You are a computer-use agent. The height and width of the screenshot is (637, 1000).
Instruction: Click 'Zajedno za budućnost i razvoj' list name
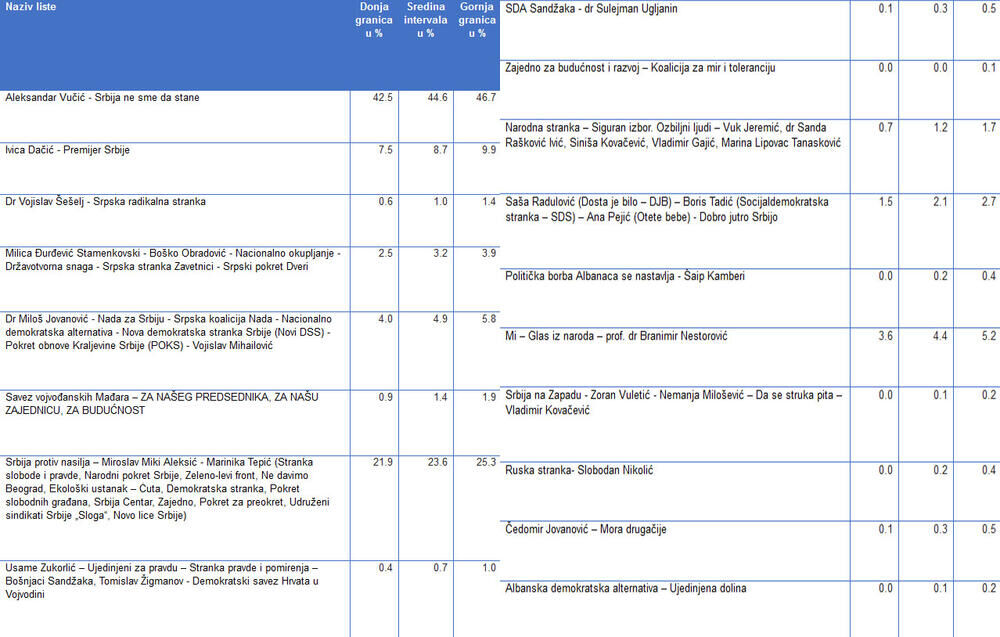pos(640,68)
